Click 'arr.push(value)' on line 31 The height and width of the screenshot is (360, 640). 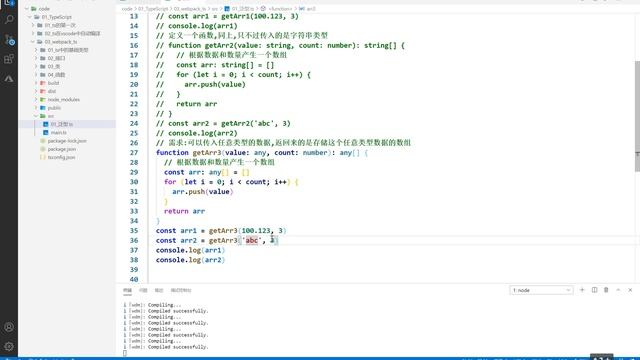point(202,191)
